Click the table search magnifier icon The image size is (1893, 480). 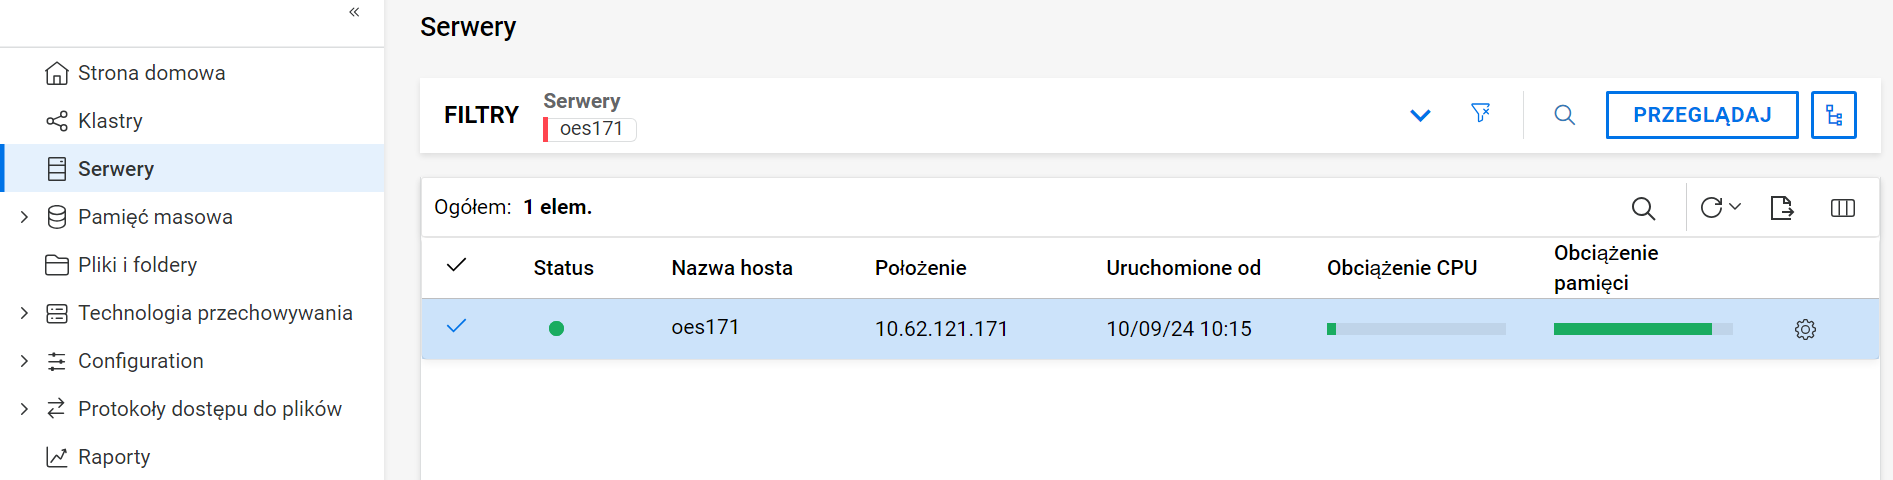(x=1642, y=208)
